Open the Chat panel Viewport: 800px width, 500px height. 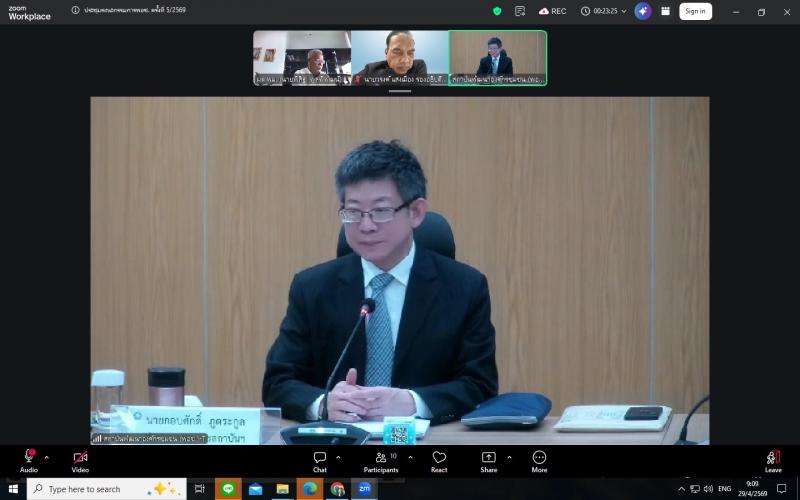coord(320,461)
